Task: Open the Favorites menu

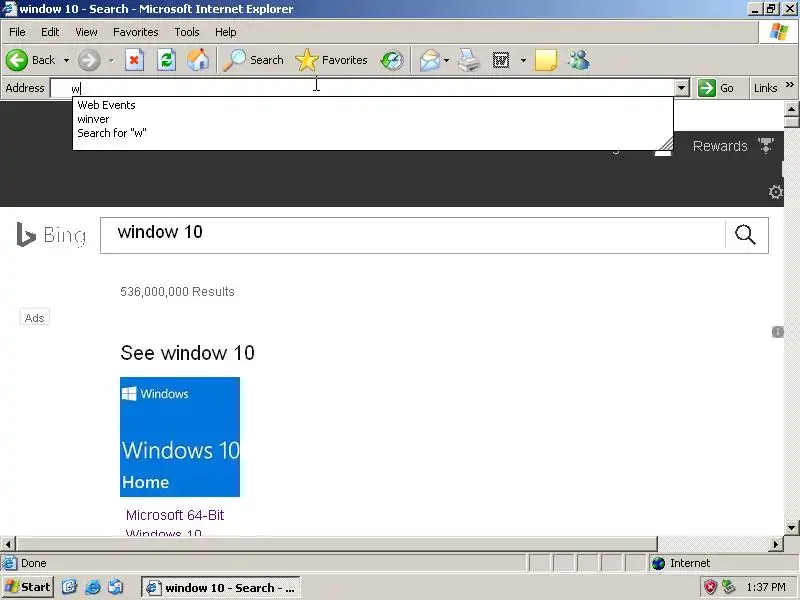Action: (x=136, y=32)
